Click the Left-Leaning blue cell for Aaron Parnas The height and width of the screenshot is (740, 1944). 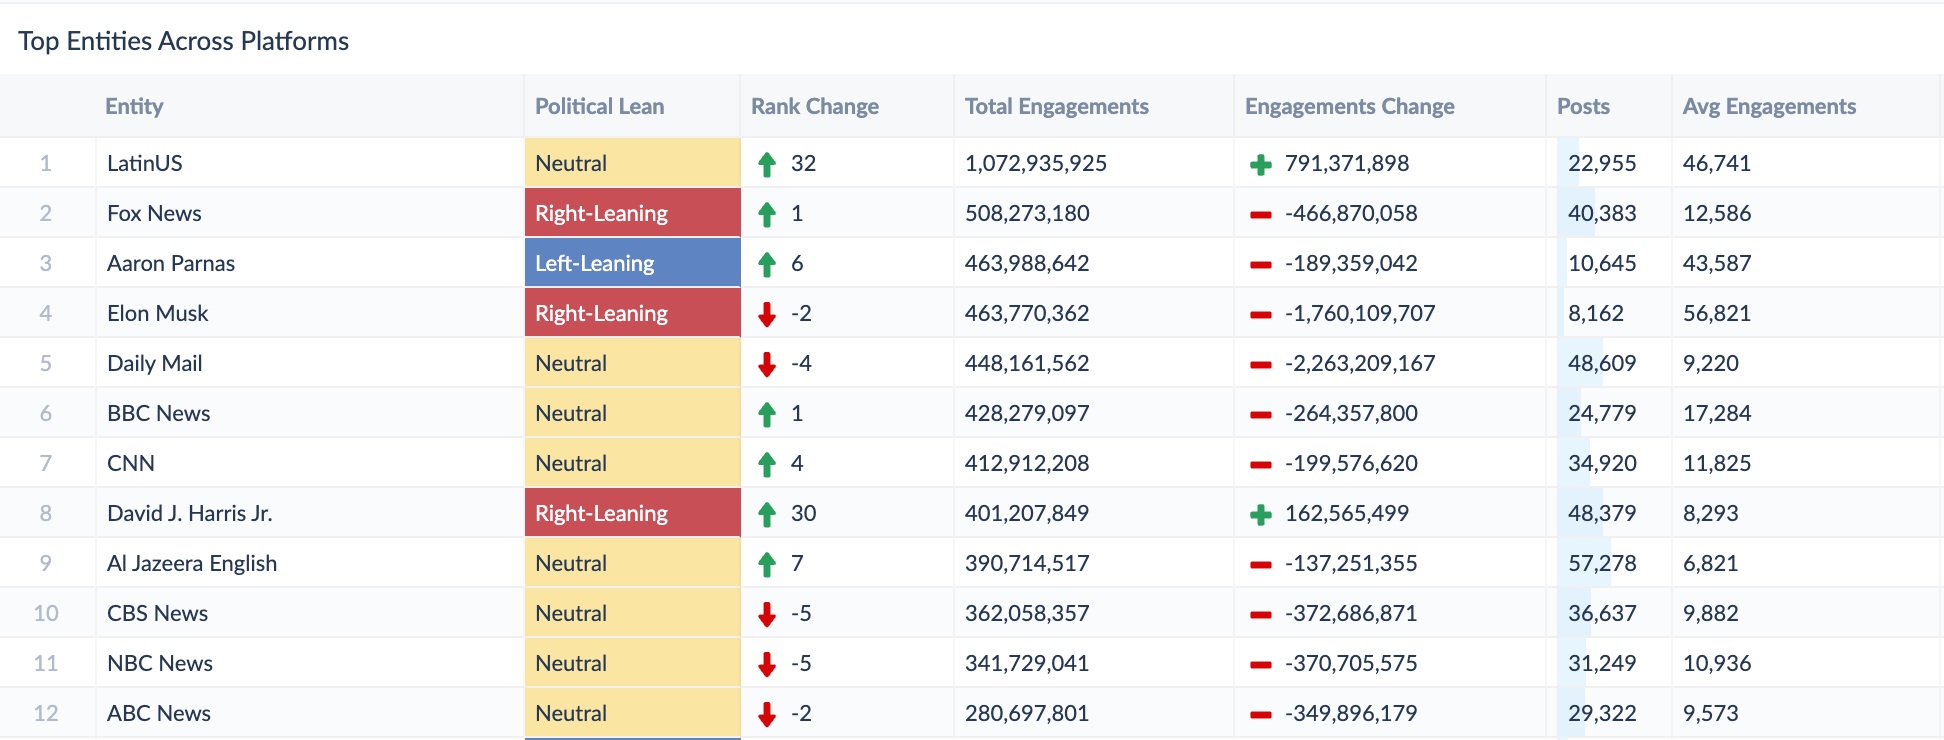[632, 263]
